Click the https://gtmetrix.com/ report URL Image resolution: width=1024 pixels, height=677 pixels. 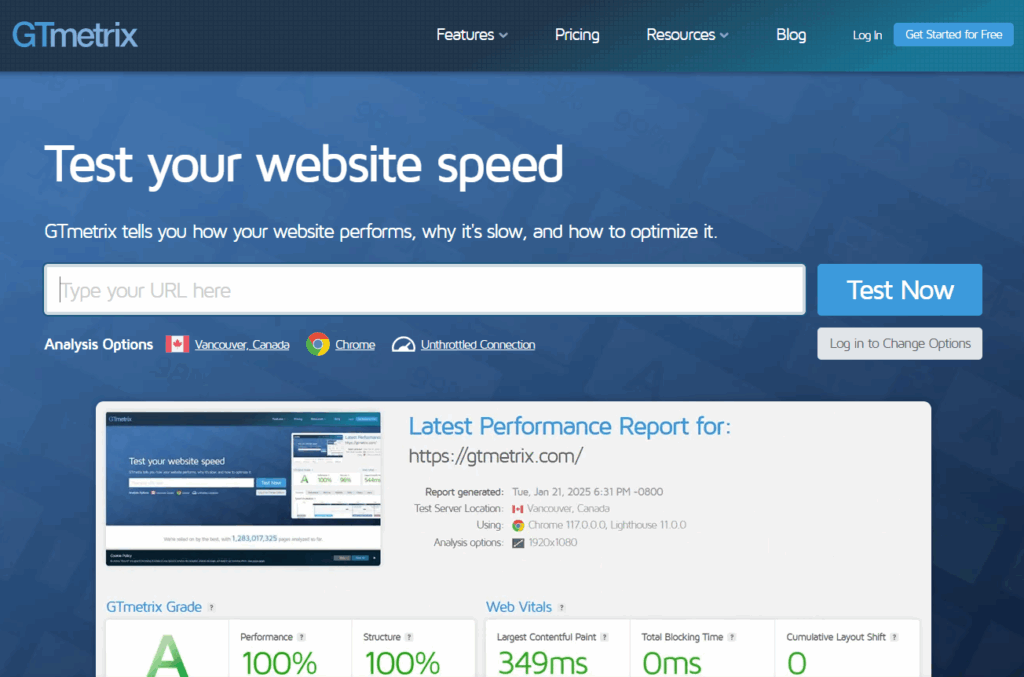pyautogui.click(x=496, y=456)
